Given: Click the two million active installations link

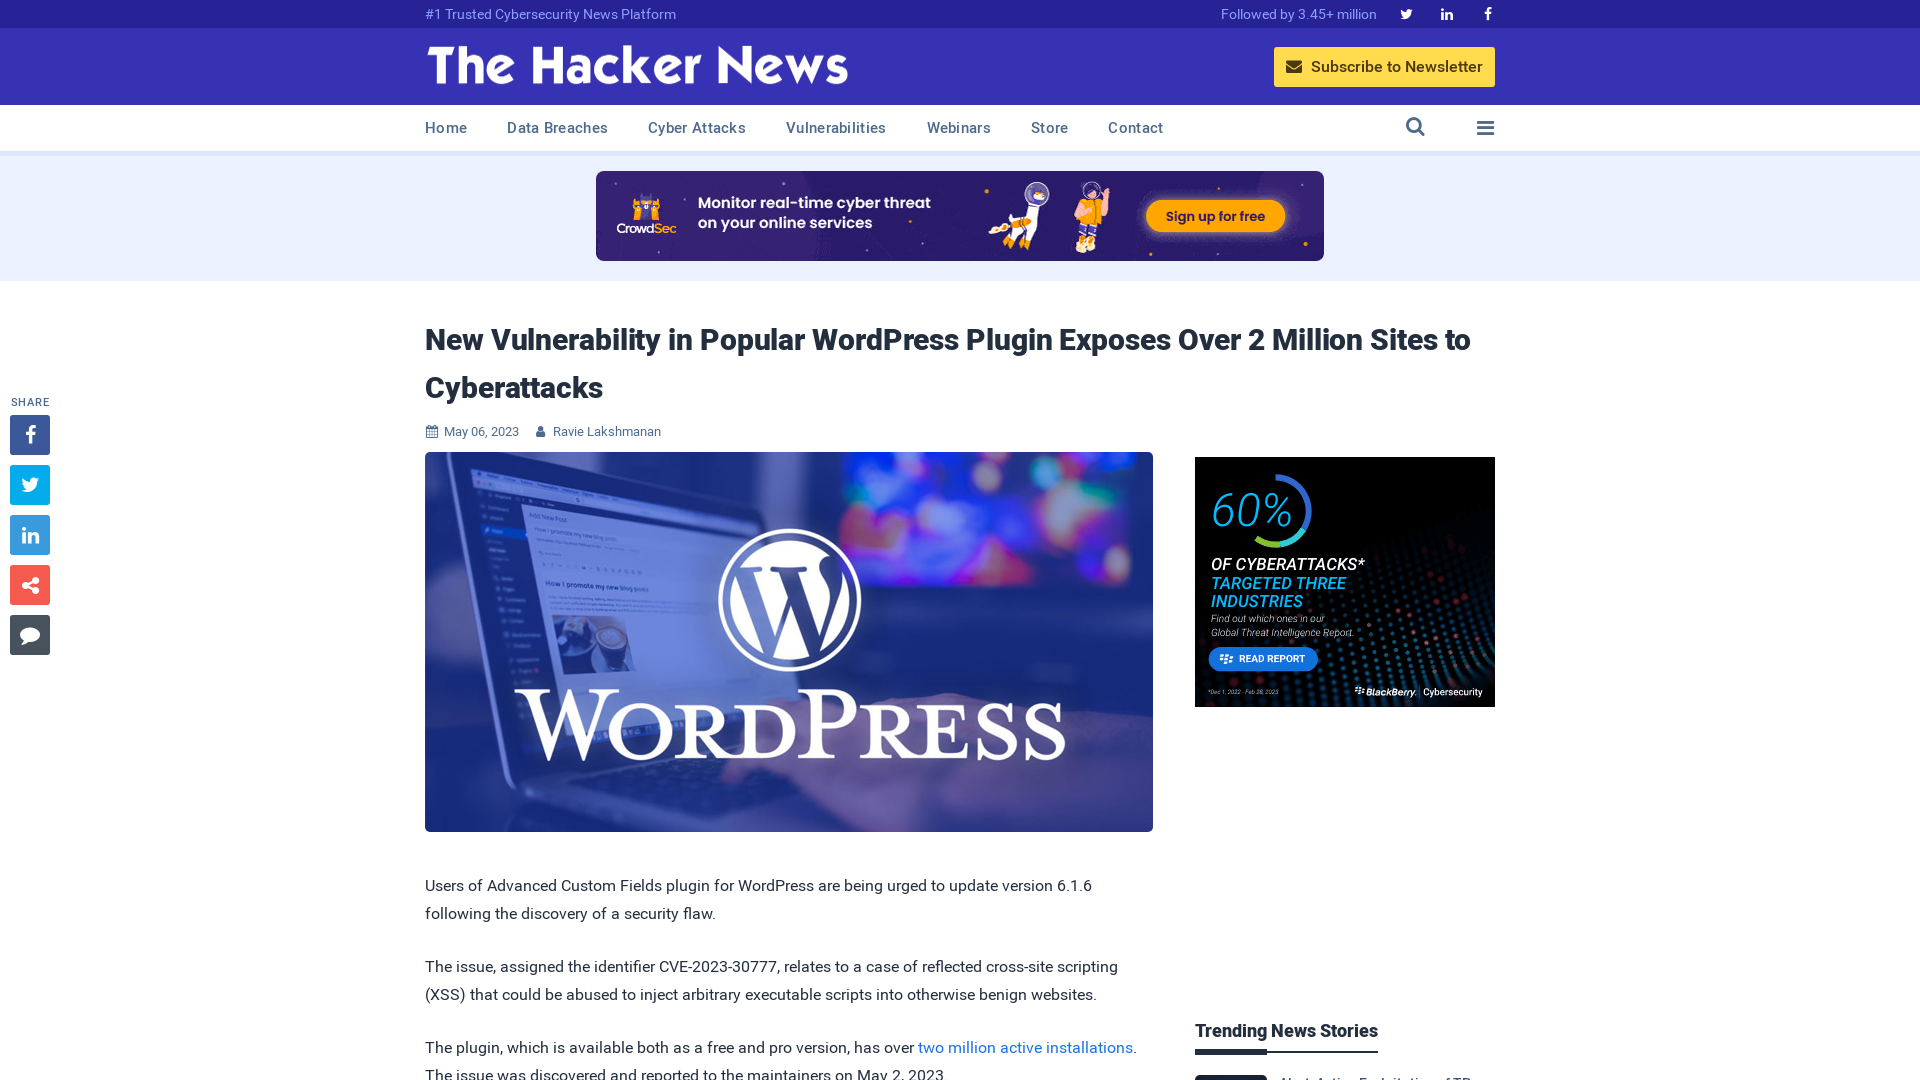Looking at the screenshot, I should pyautogui.click(x=1025, y=1047).
